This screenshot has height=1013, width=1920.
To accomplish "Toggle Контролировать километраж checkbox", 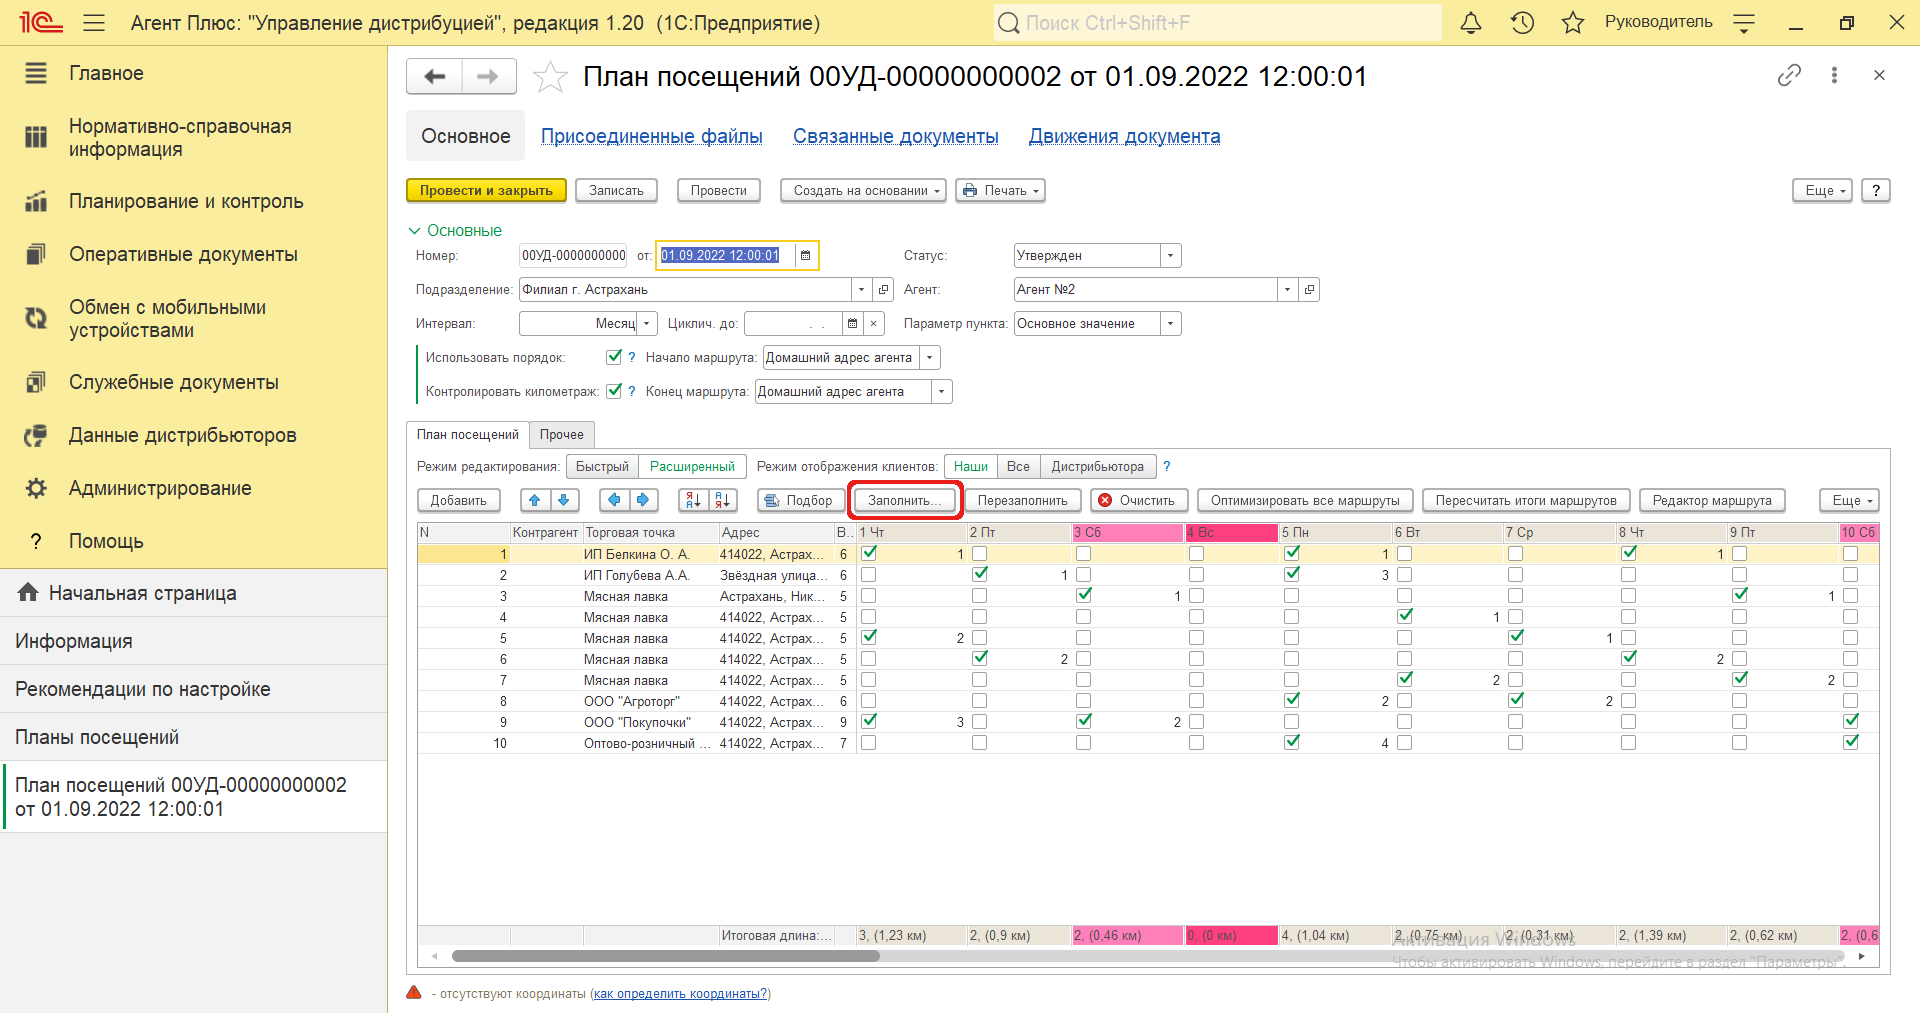I will pyautogui.click(x=614, y=391).
